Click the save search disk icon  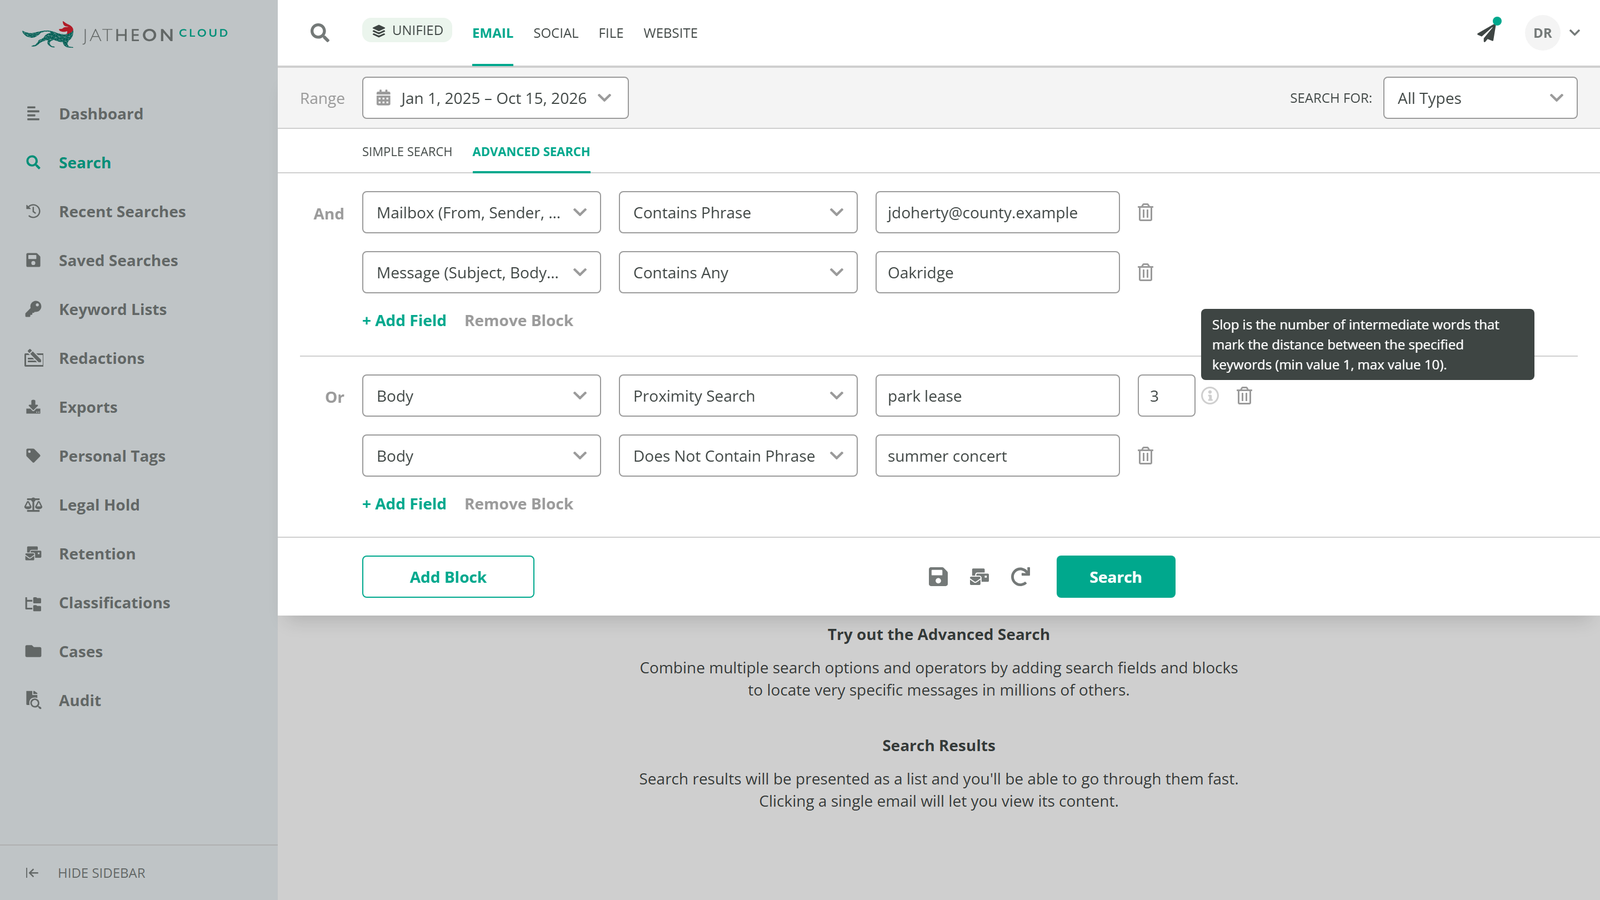(938, 577)
